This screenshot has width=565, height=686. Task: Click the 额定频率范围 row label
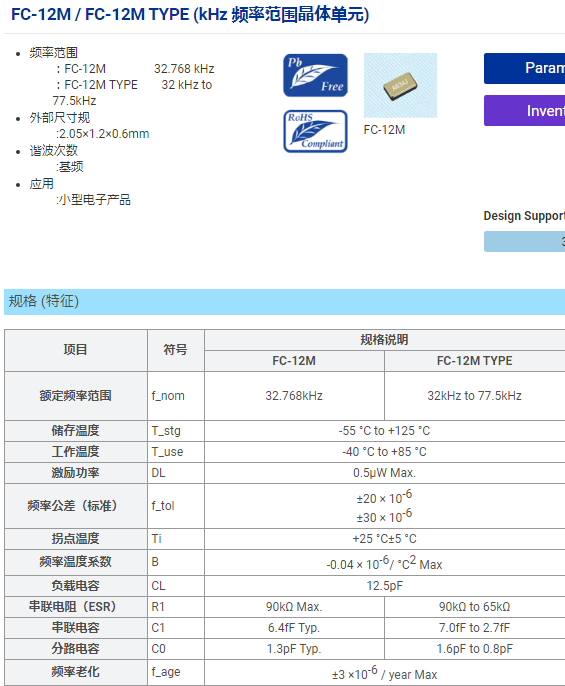point(76,396)
